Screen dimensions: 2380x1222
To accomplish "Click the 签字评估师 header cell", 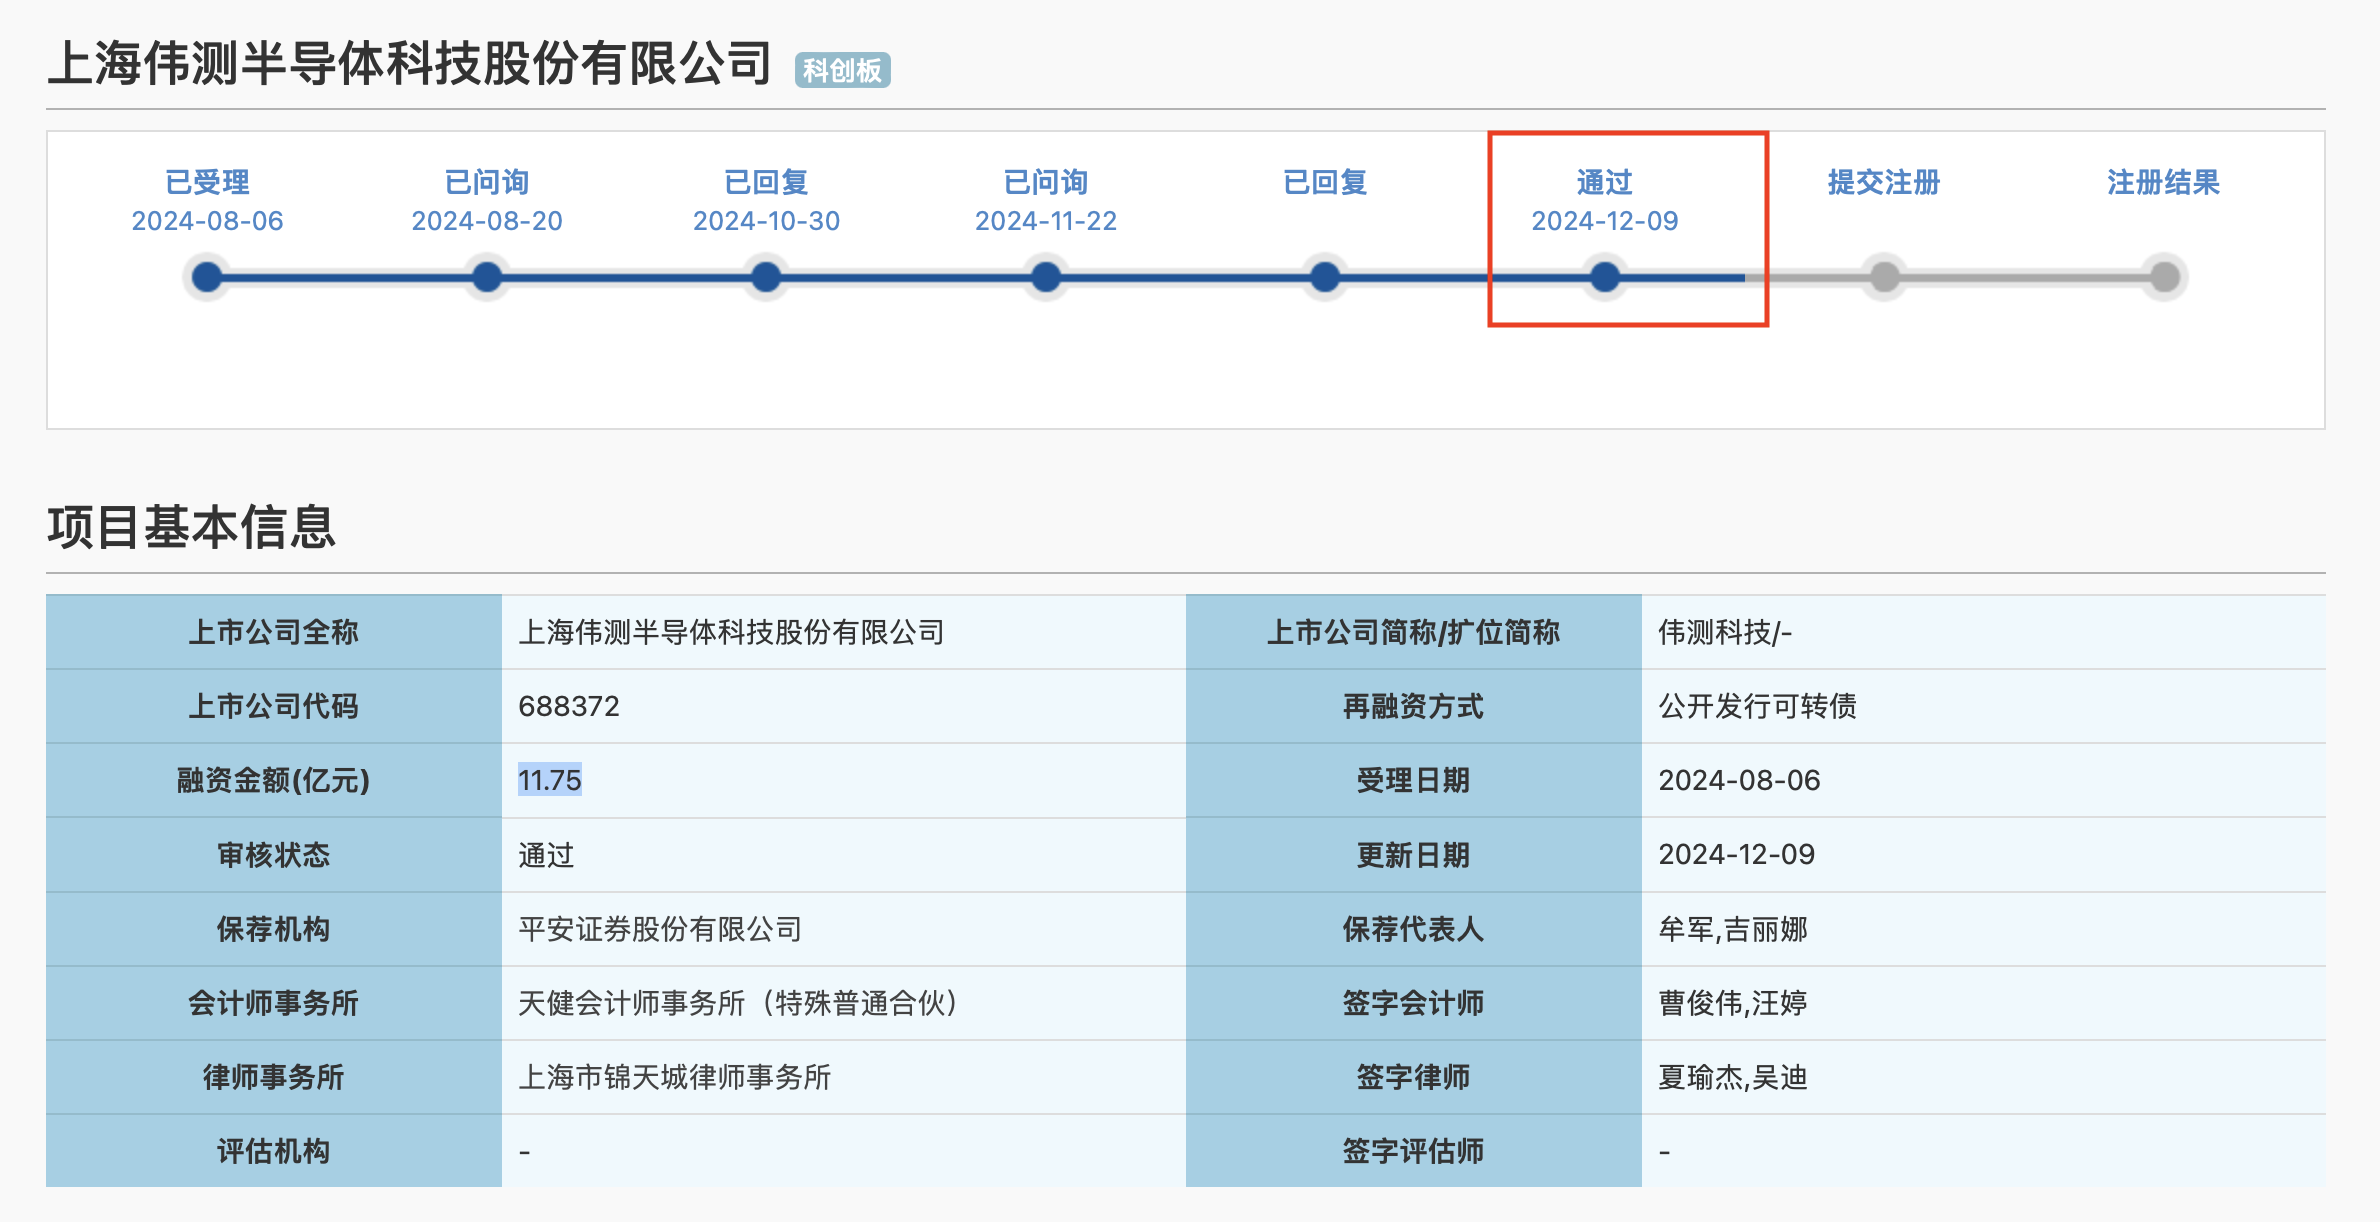I will 1413,1151.
